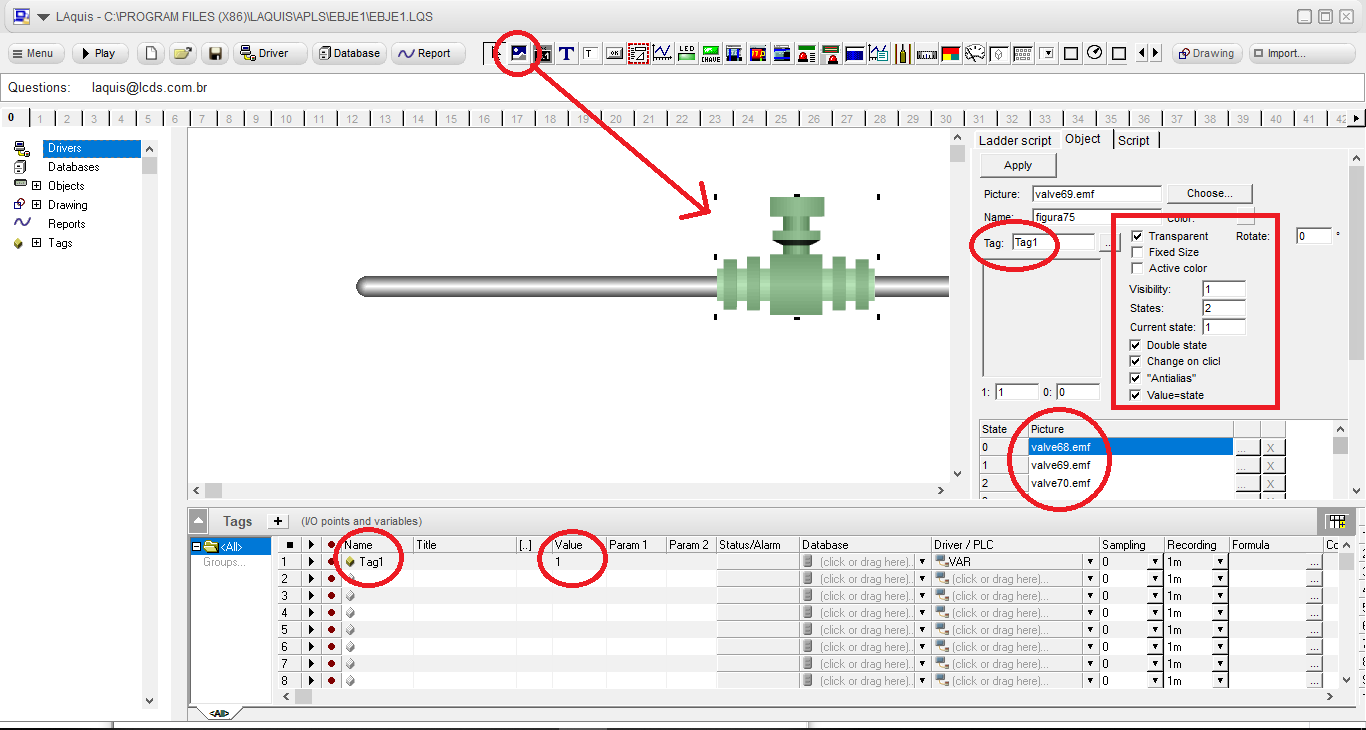Image resolution: width=1366 pixels, height=730 pixels.
Task: Create a new file with blank page icon
Action: coord(150,53)
